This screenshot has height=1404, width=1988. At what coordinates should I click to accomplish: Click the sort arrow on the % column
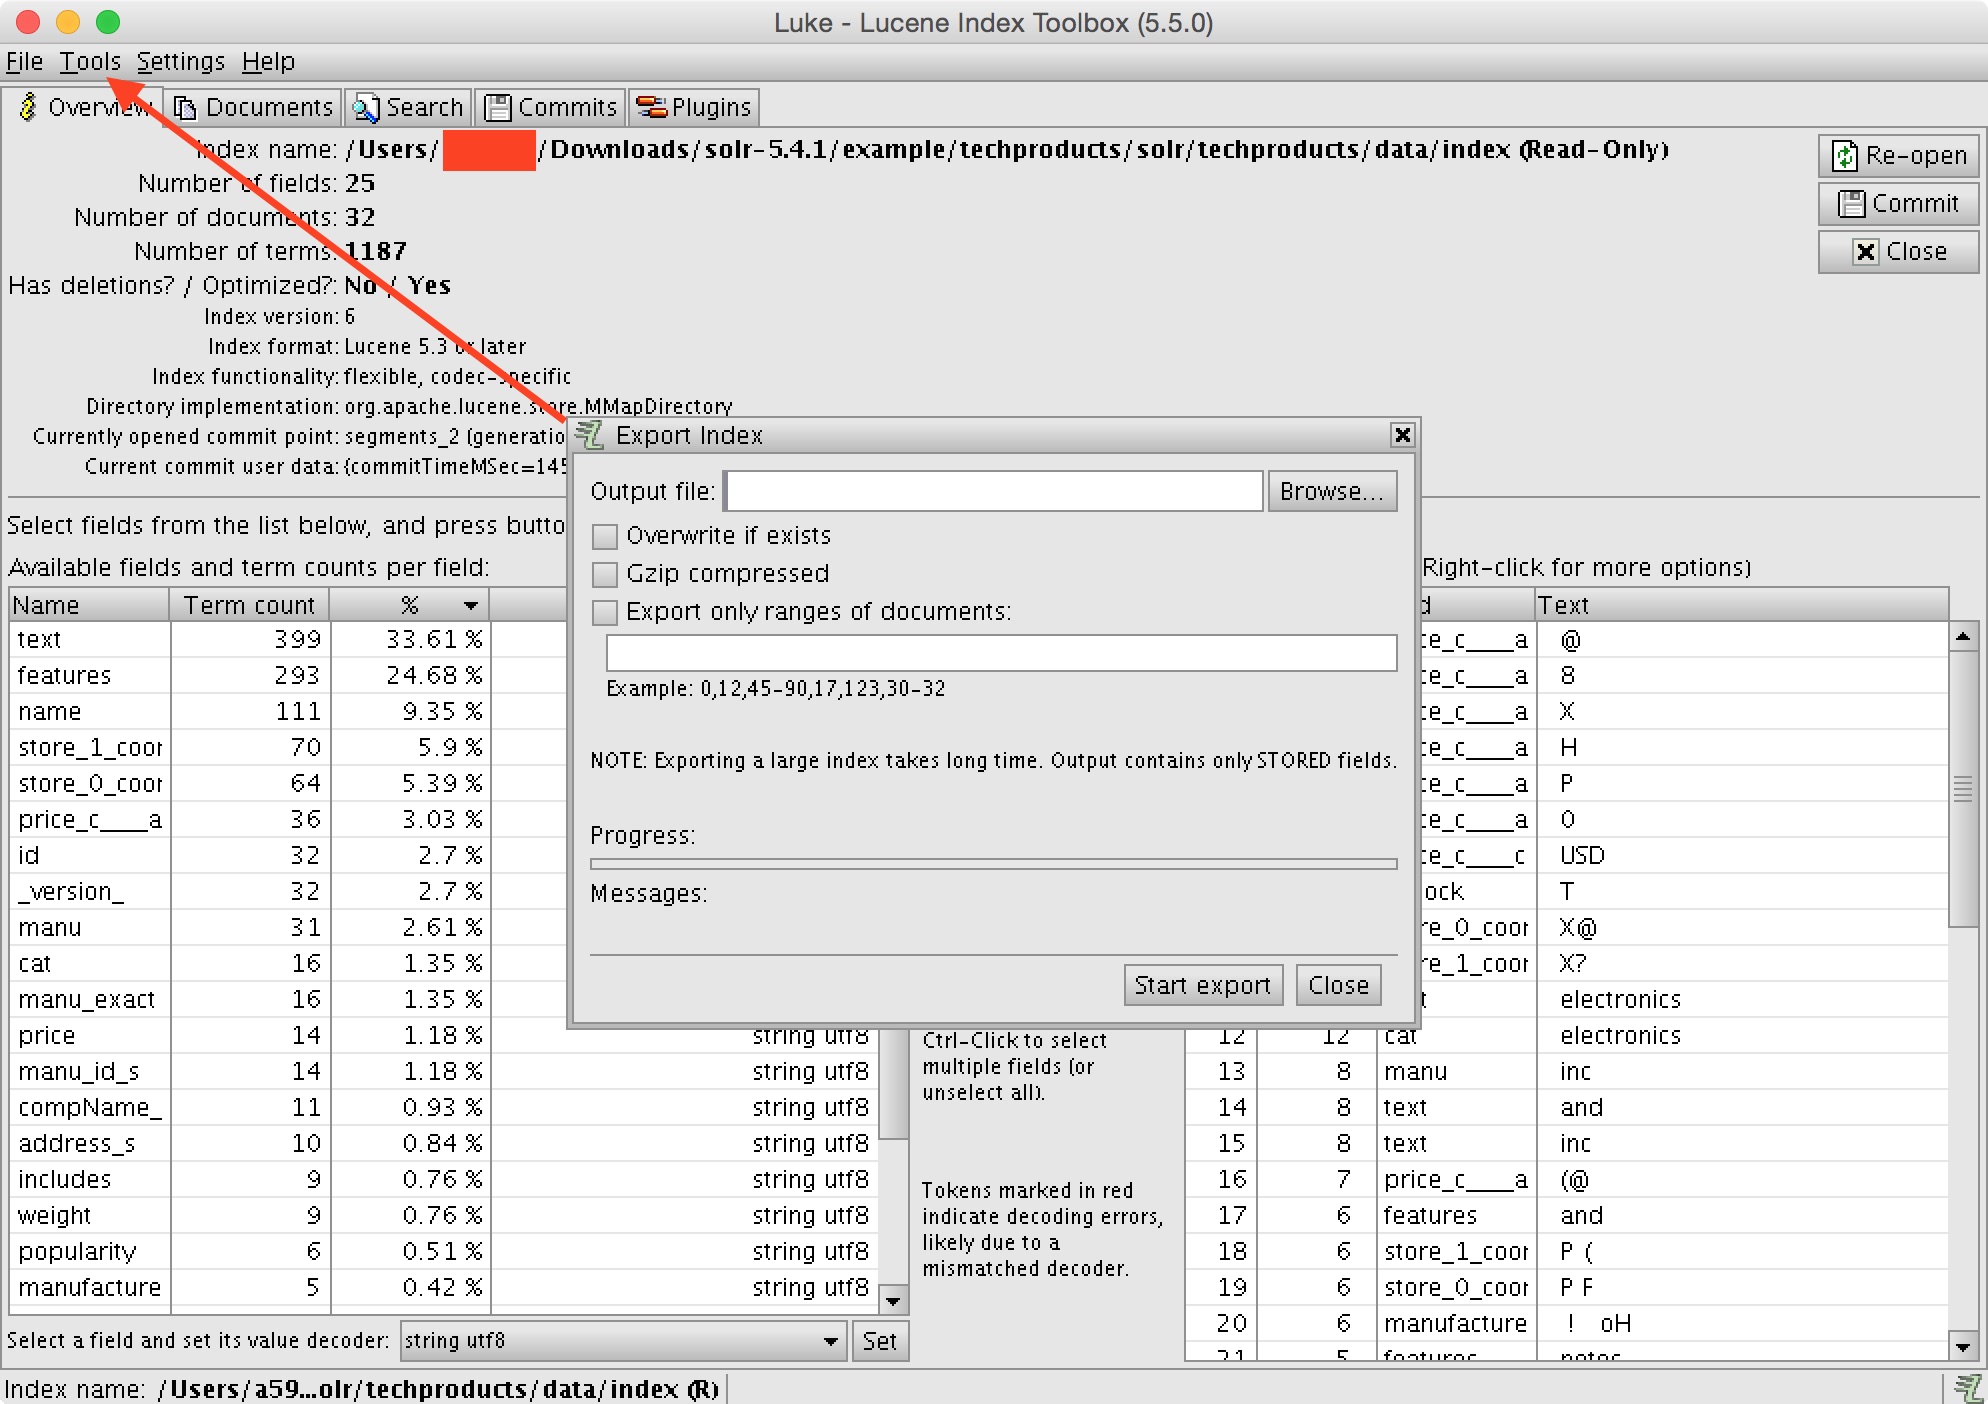click(470, 604)
